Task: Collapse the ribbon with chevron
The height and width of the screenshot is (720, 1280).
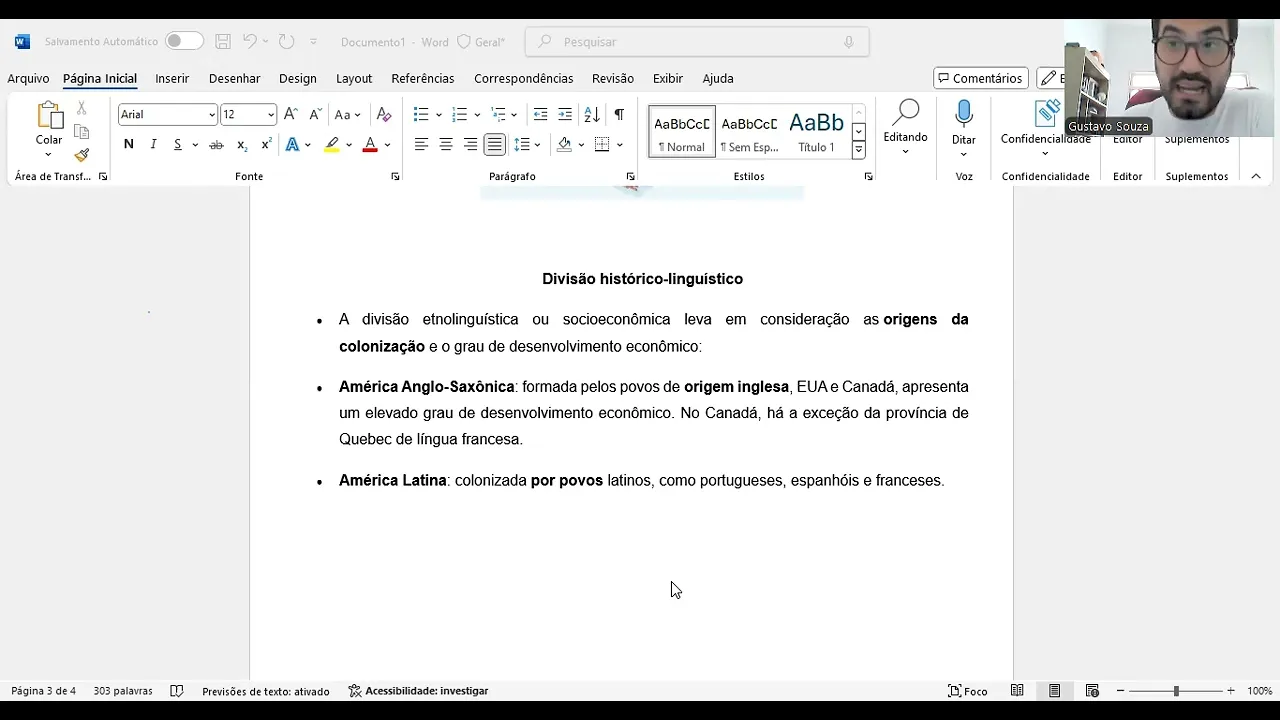Action: (x=1256, y=176)
